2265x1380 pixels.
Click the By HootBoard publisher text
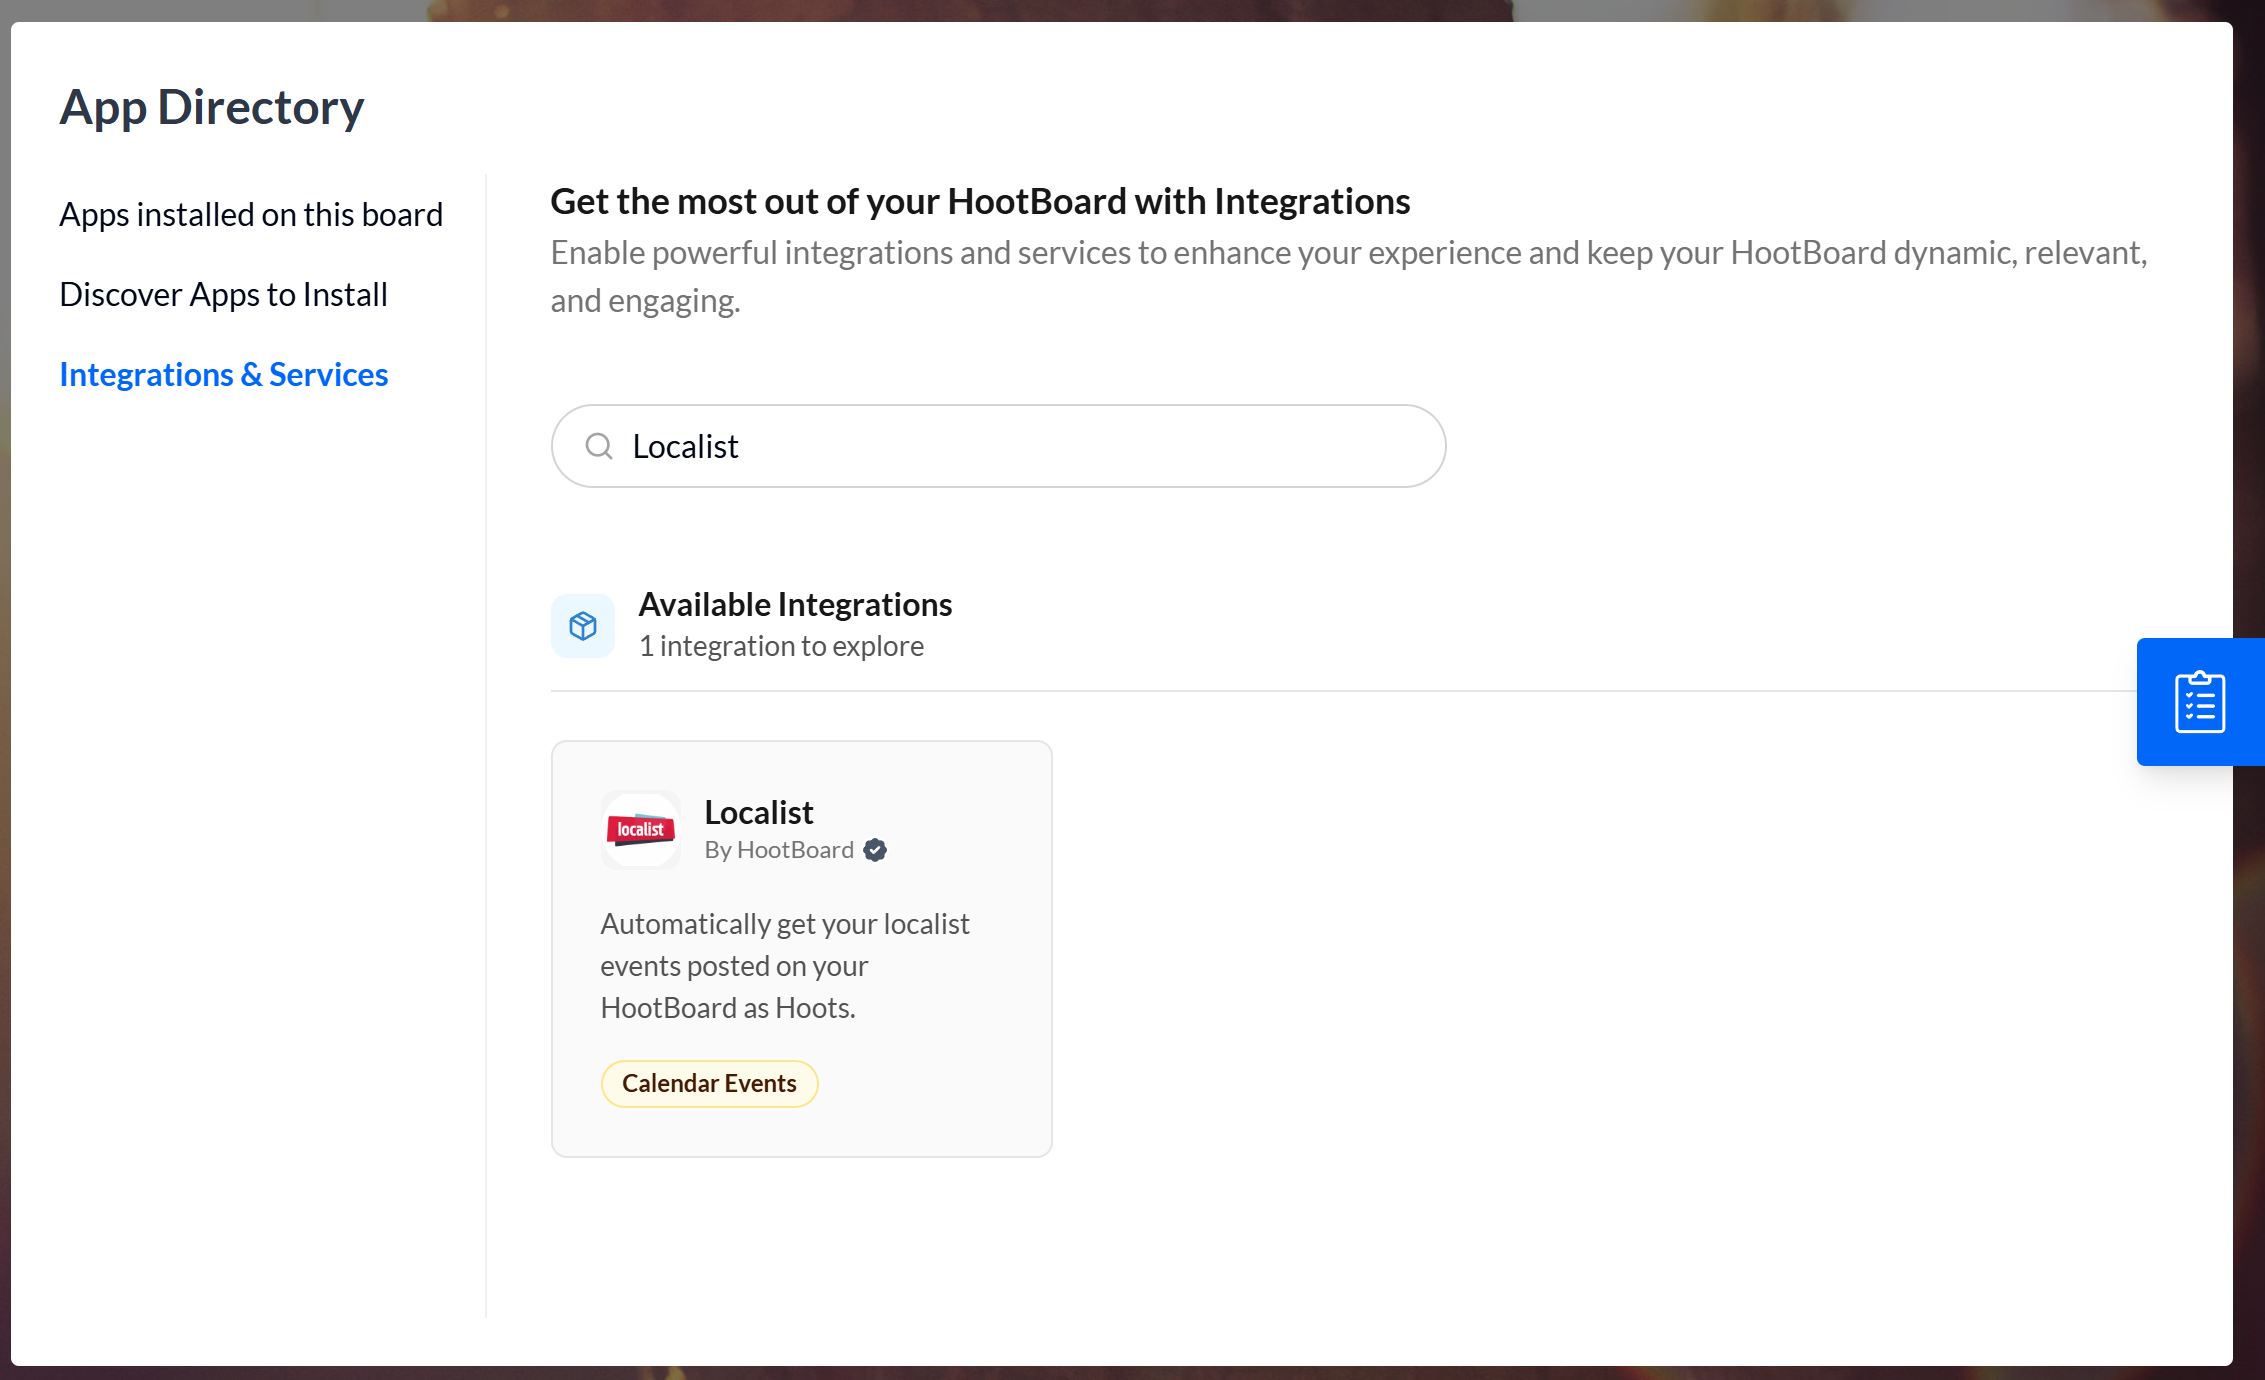point(779,850)
